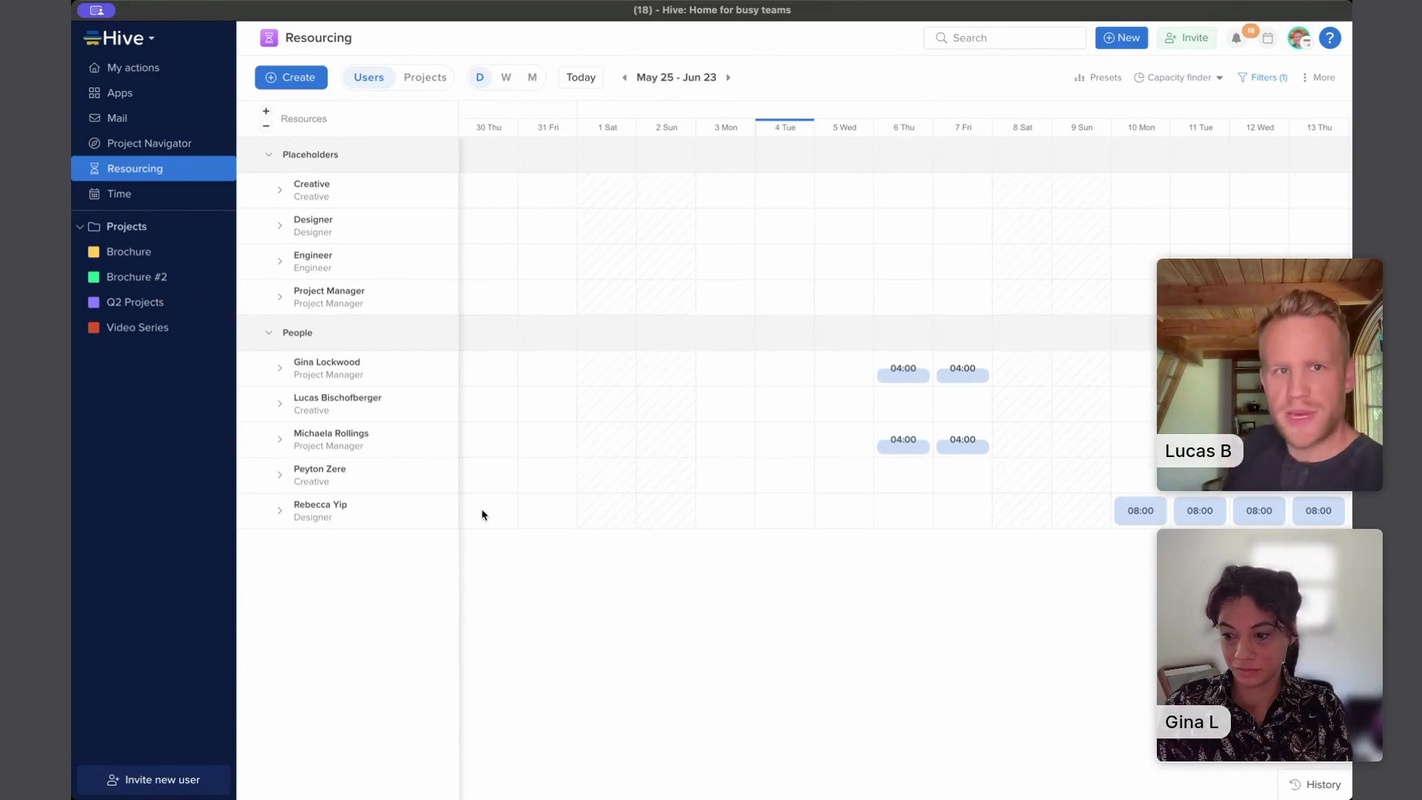1422x800 pixels.
Task: Go to next date range arrow
Action: (x=728, y=77)
